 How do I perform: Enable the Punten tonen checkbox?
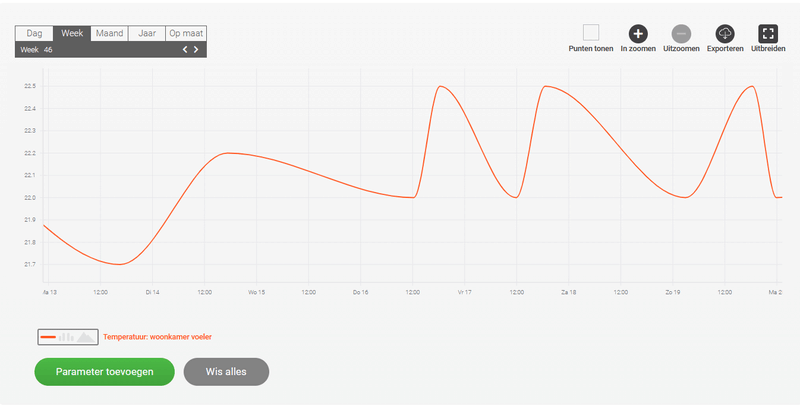[591, 33]
